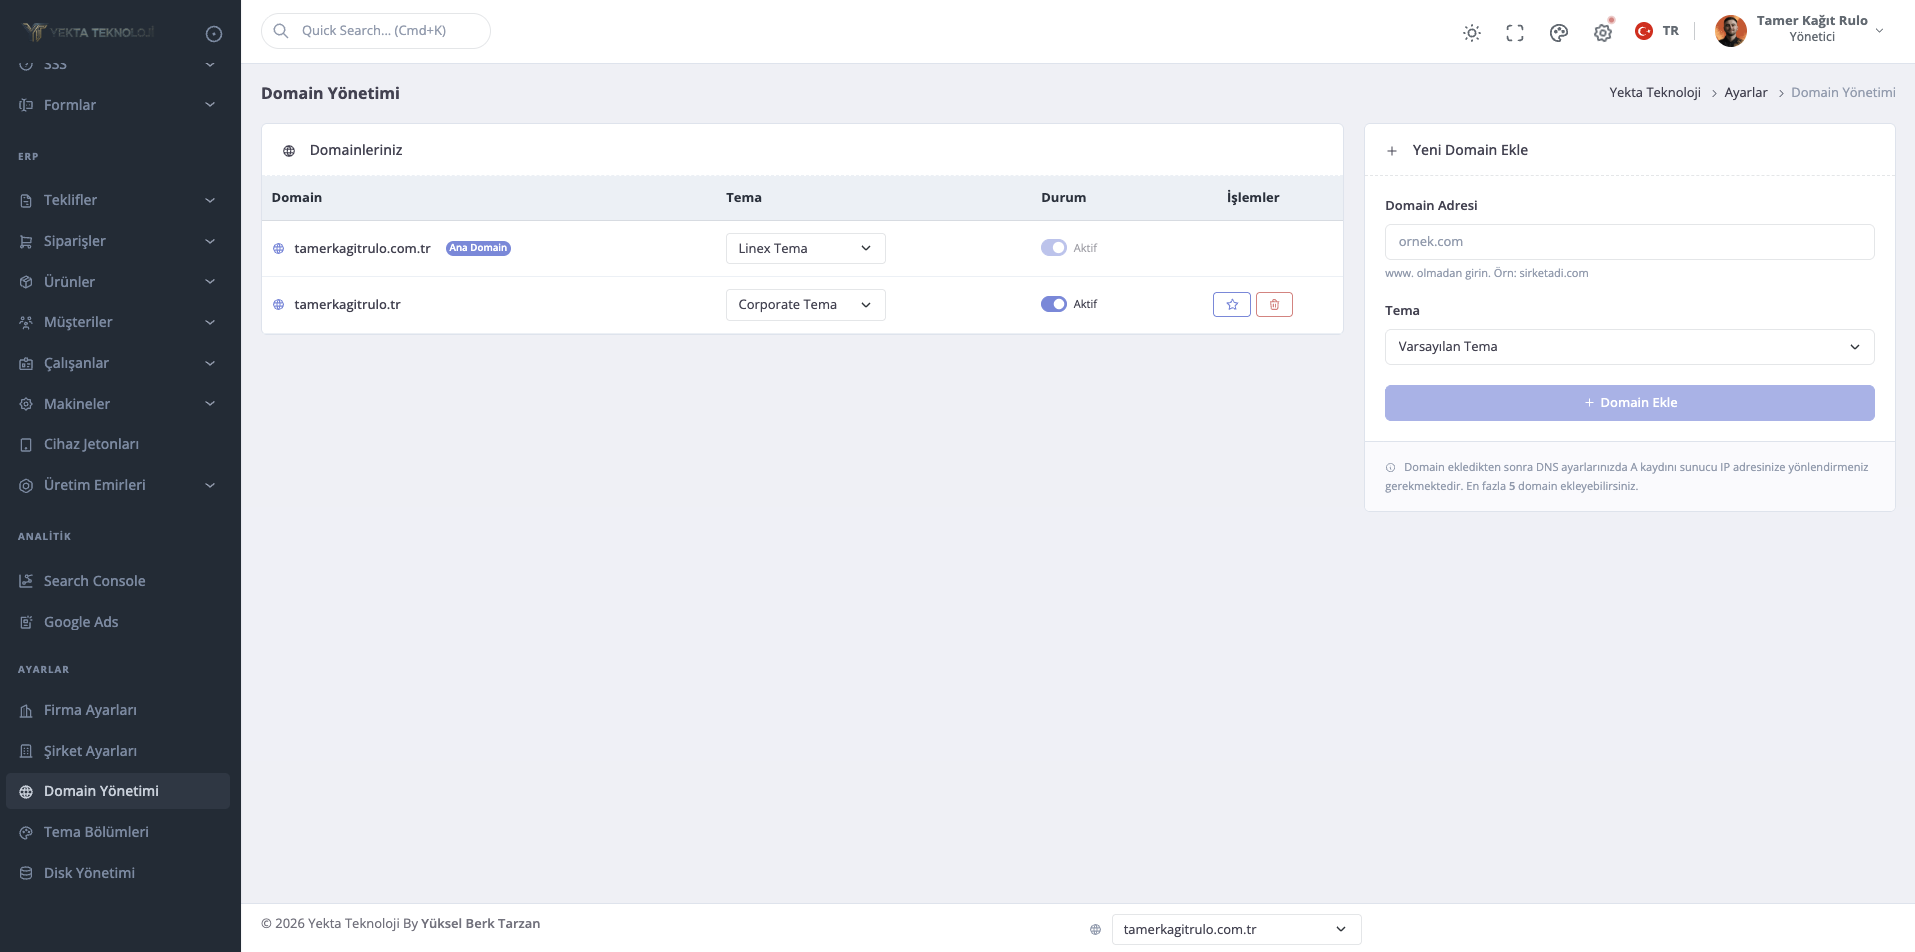Screen dimensions: 1915x952
Task: Open the settings gear icon in header
Action: tap(1602, 33)
